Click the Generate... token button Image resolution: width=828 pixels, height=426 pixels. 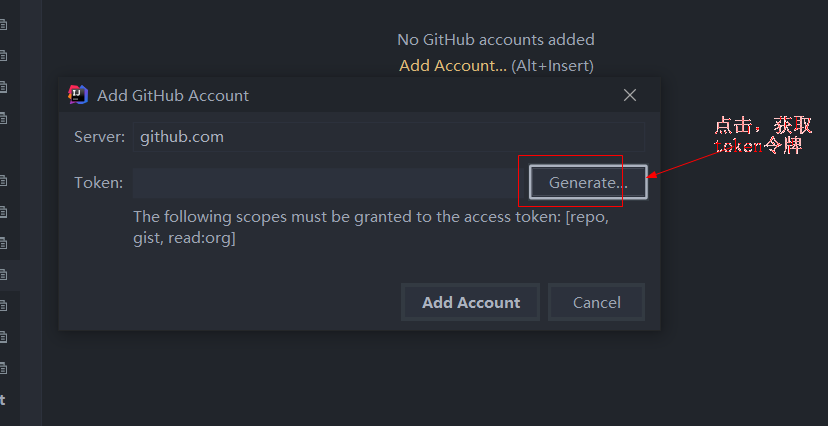(x=588, y=183)
